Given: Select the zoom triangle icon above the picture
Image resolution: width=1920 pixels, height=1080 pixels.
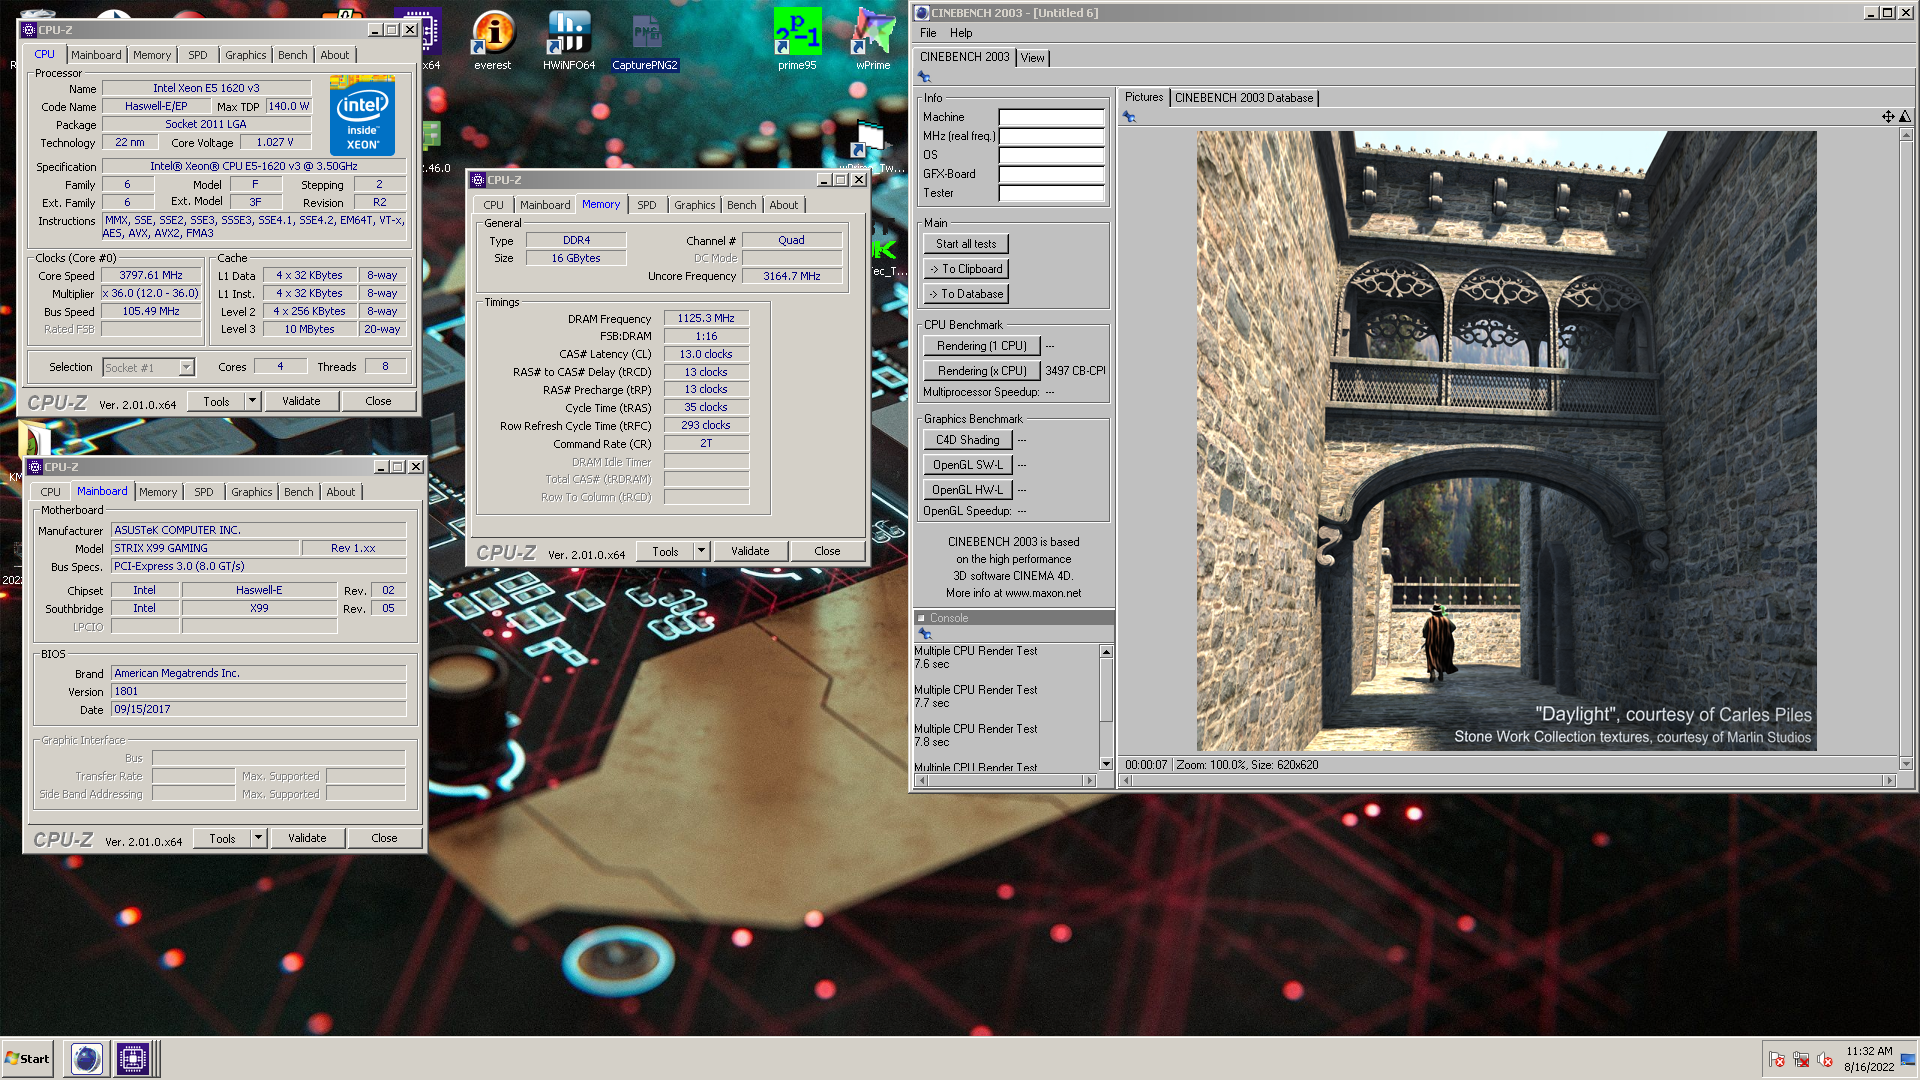Looking at the screenshot, I should click(1905, 117).
